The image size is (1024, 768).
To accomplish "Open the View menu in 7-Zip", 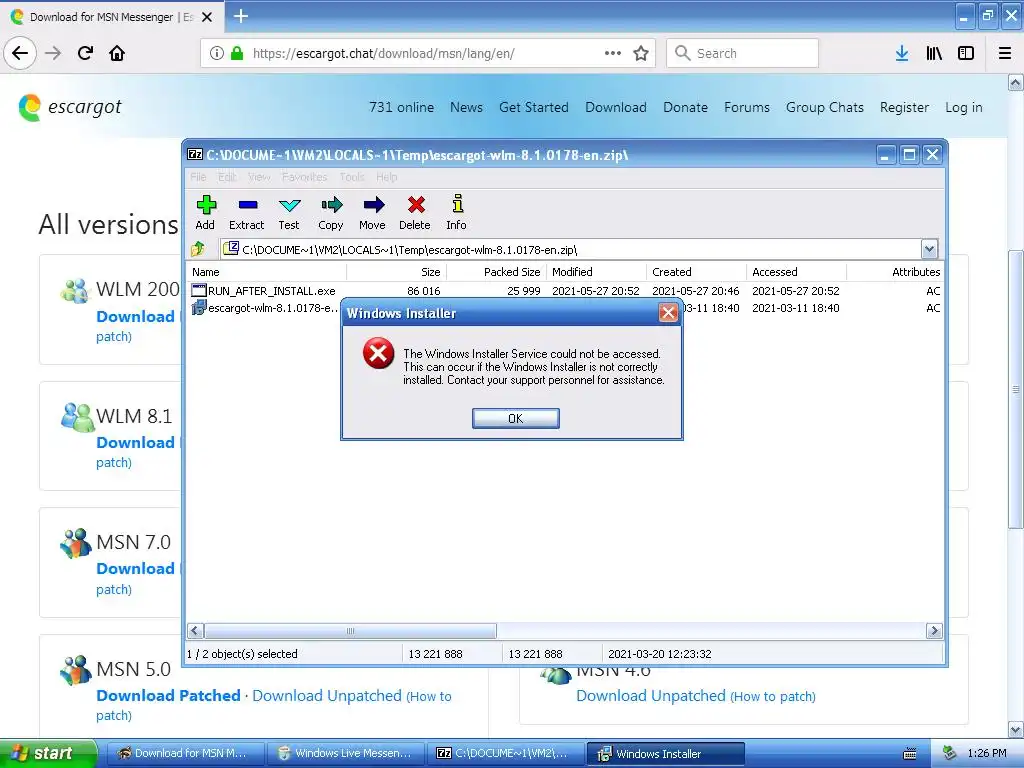I will 259,177.
